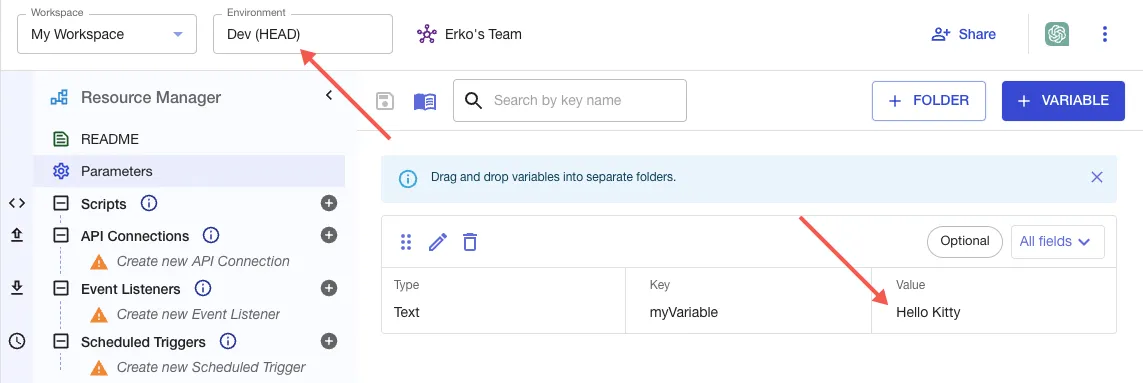Image resolution: width=1143 pixels, height=383 pixels.
Task: Toggle the Optional pill button
Action: pos(964,241)
